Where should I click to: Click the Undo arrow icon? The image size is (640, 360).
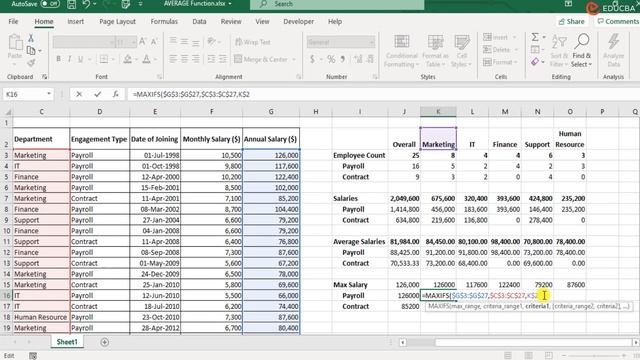coord(86,4)
